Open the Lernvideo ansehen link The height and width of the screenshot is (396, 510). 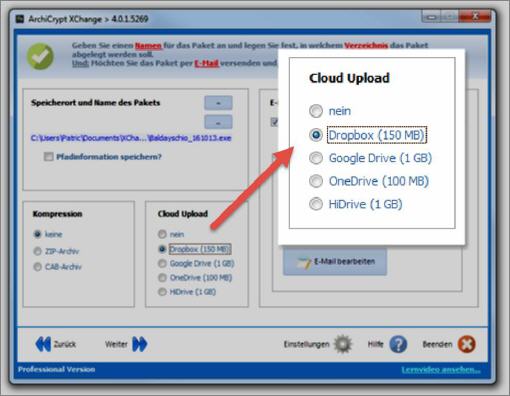[x=441, y=370]
